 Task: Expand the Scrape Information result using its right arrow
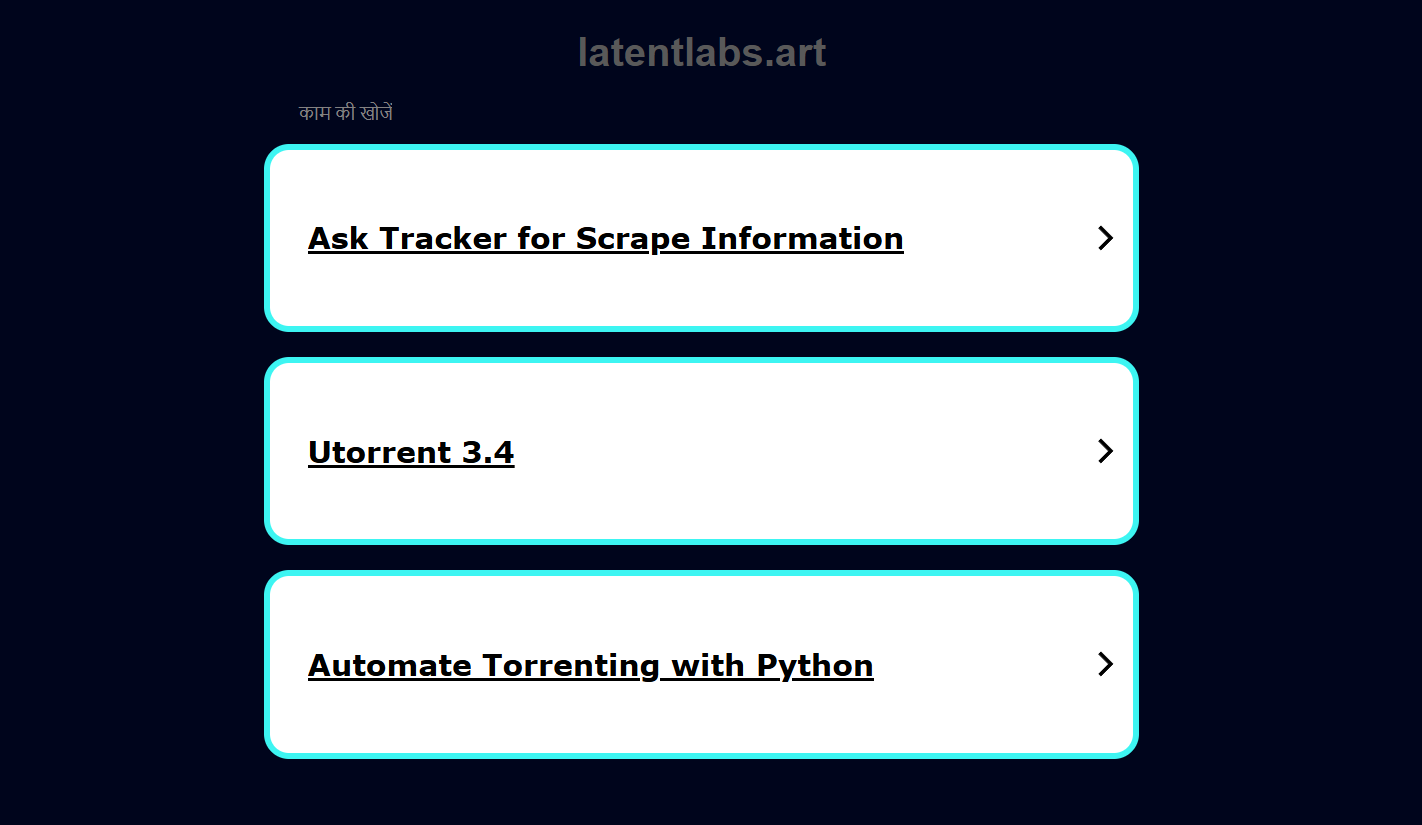(x=1105, y=238)
